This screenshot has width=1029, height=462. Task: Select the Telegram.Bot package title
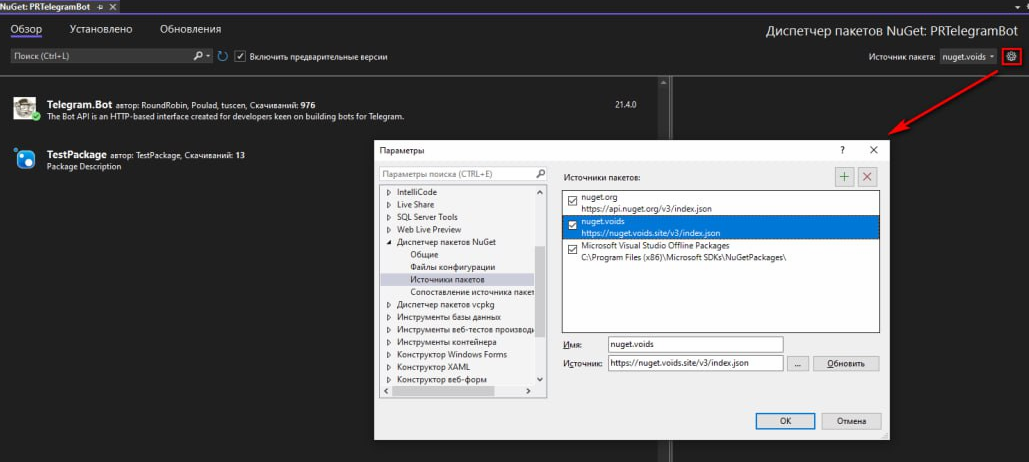[79, 104]
